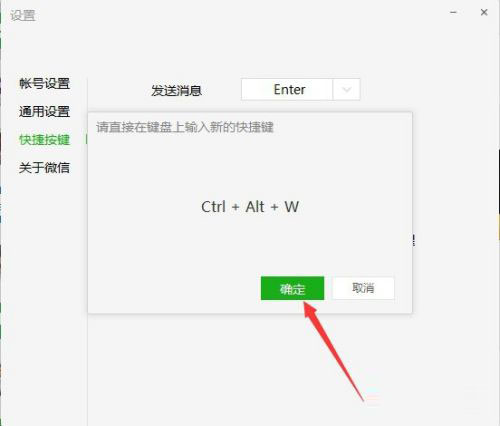This screenshot has width=500, height=426.
Task: Switch to the 通用设置 tab
Action: pos(44,111)
